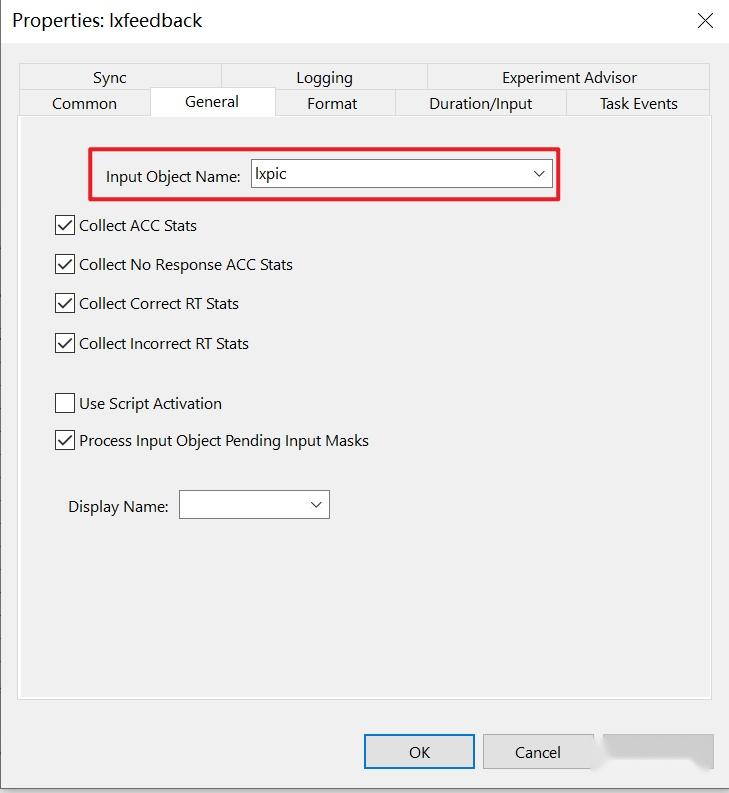The image size is (729, 793).
Task: Go to the Common tab
Action: pos(84,103)
